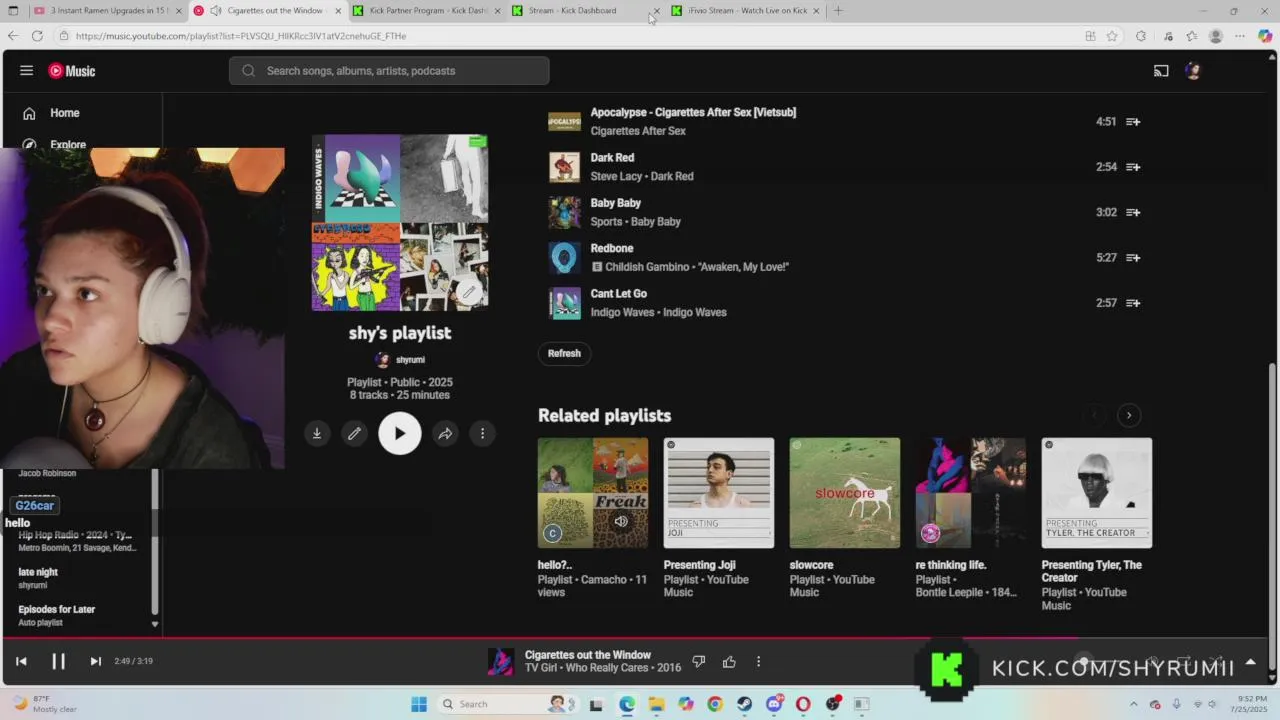The image size is (1280, 720).
Task: Open Microsoft Edge from the taskbar
Action: (x=627, y=704)
